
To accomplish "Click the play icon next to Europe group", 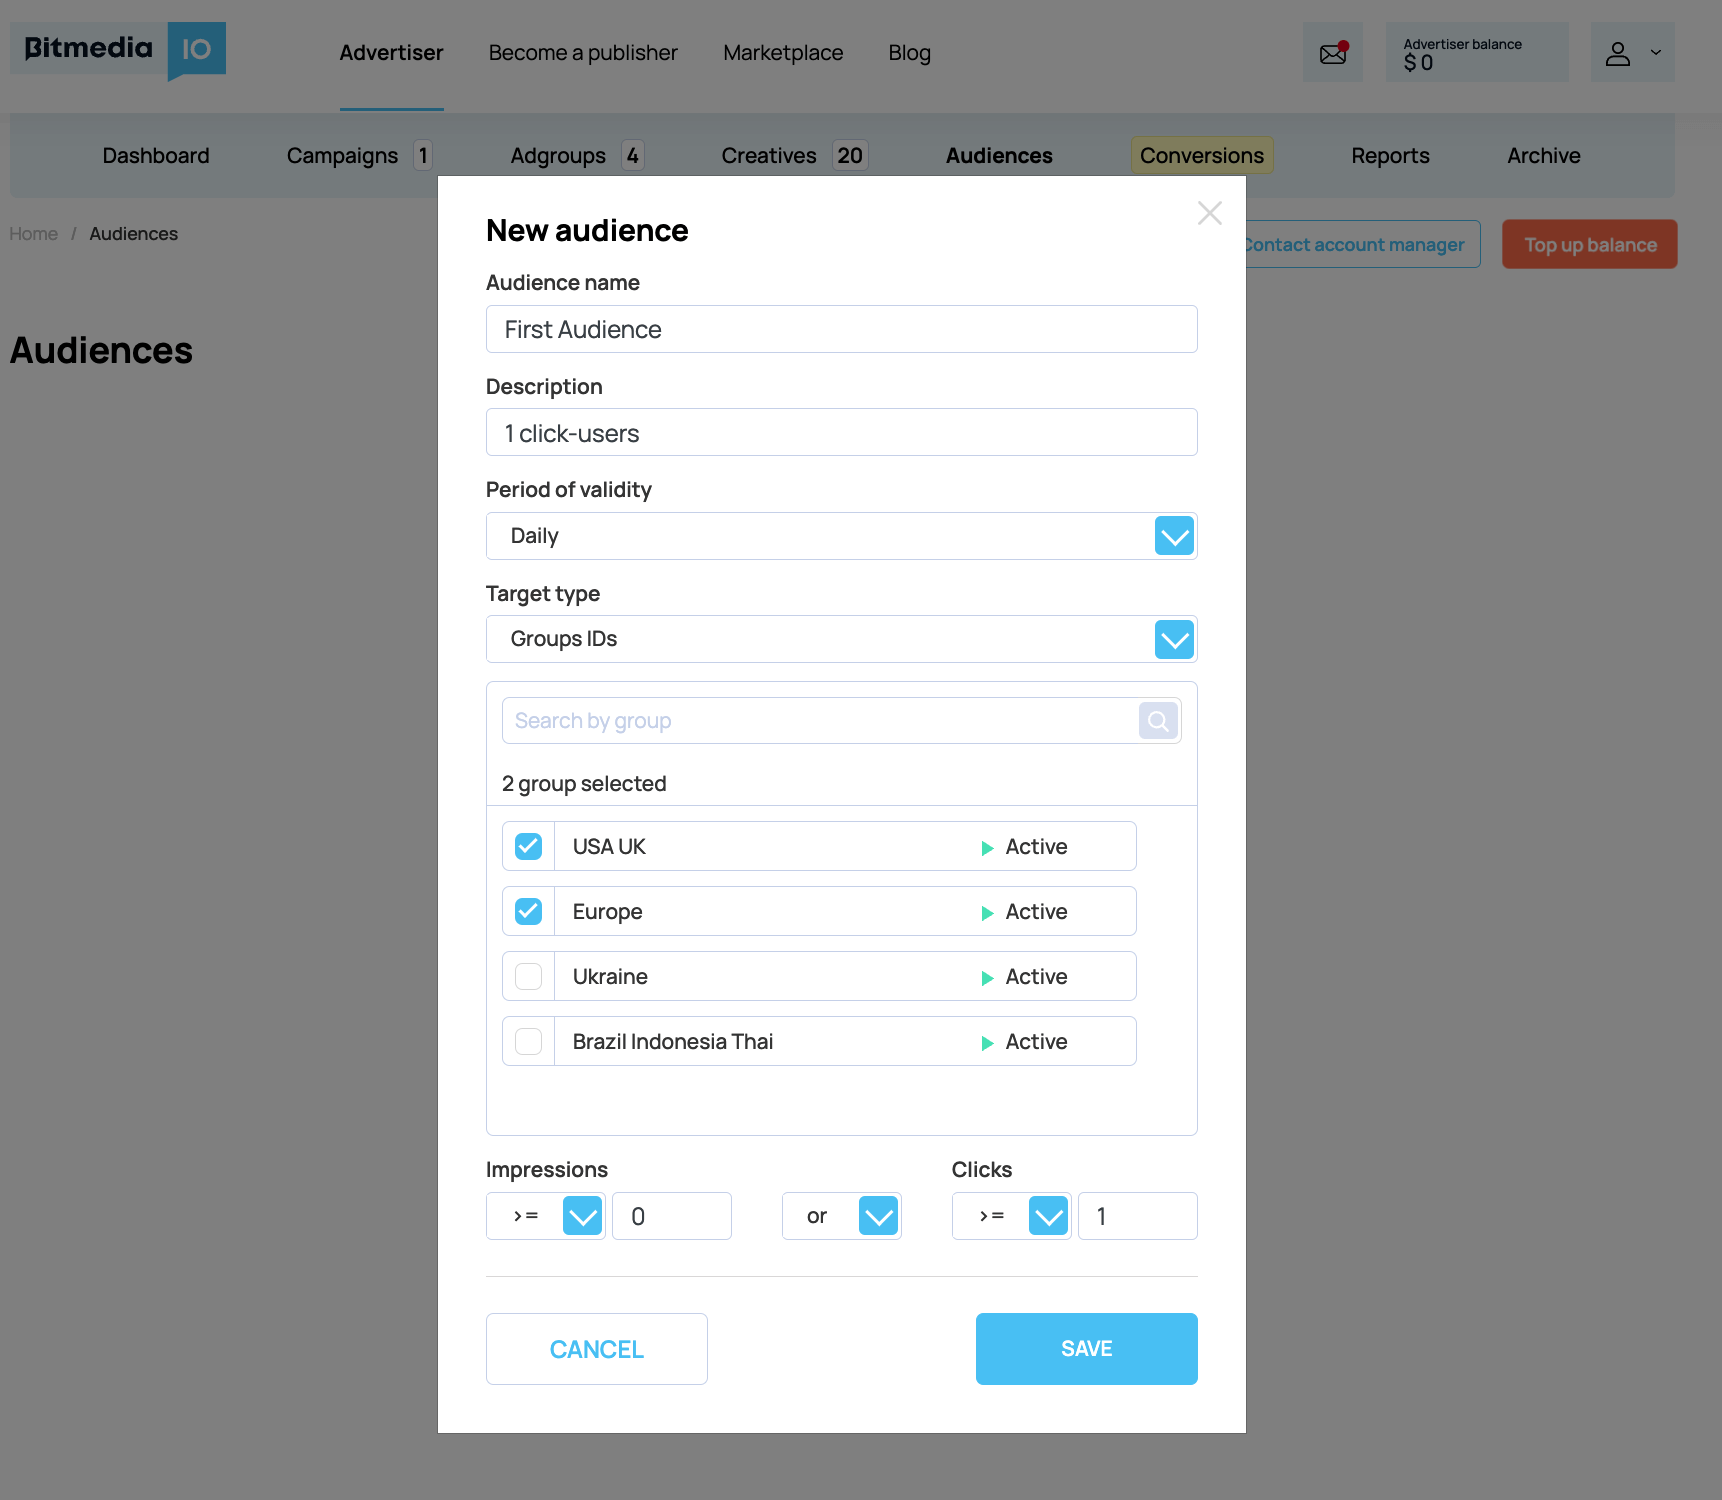I will 986,911.
